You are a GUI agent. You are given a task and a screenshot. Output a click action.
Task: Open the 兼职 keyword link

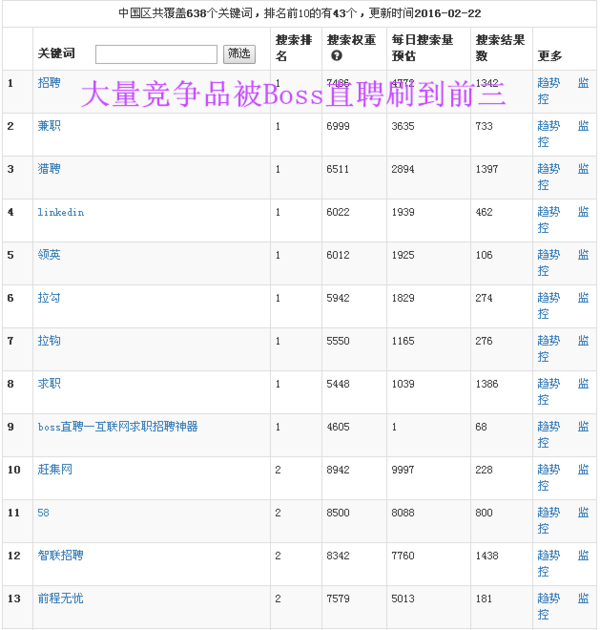(49, 126)
